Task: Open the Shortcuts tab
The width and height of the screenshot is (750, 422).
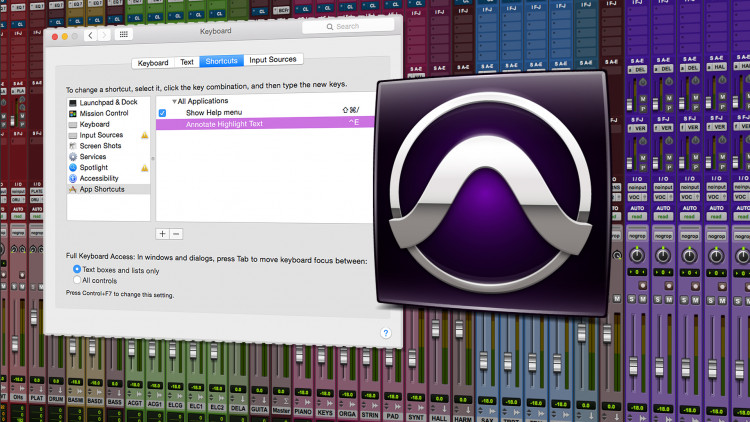Action: [221, 61]
